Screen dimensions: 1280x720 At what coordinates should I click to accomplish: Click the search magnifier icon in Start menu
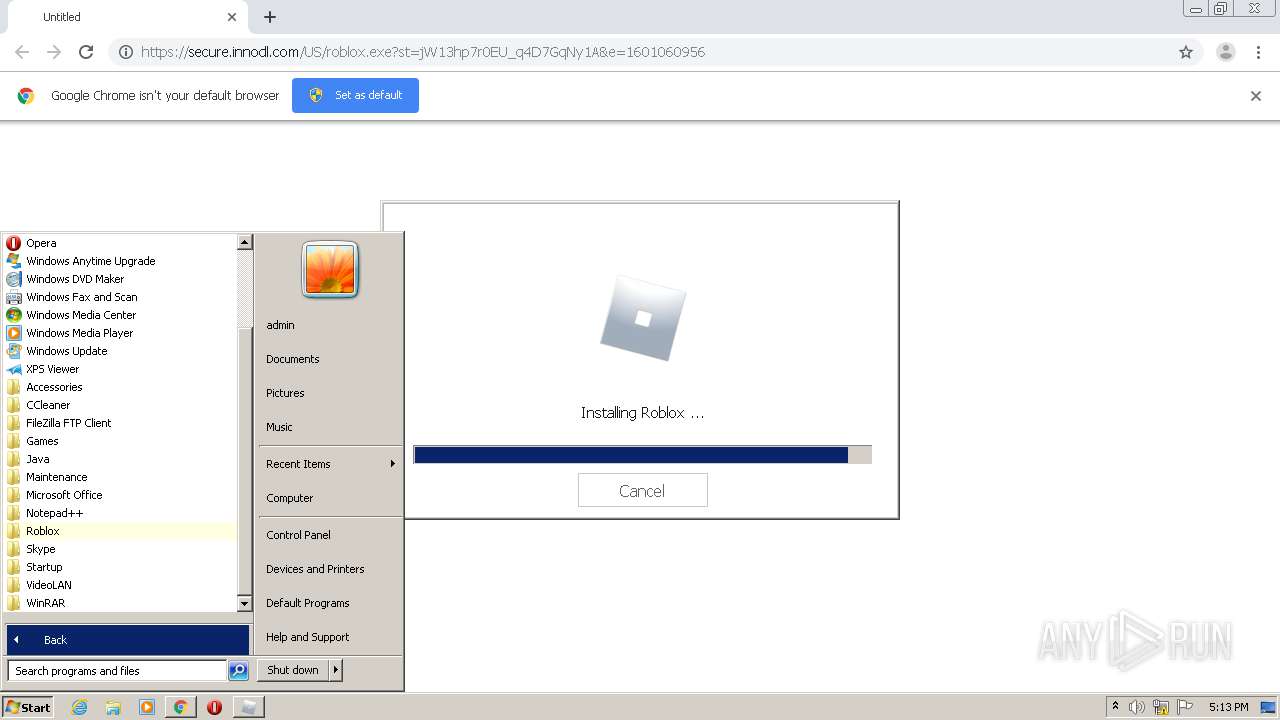click(238, 671)
